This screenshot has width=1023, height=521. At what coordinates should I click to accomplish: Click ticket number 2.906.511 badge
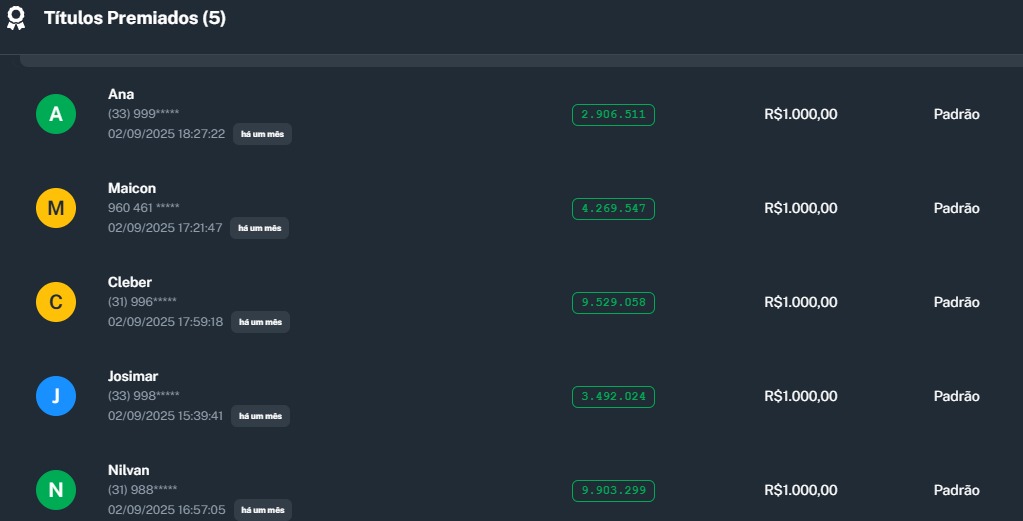(613, 115)
